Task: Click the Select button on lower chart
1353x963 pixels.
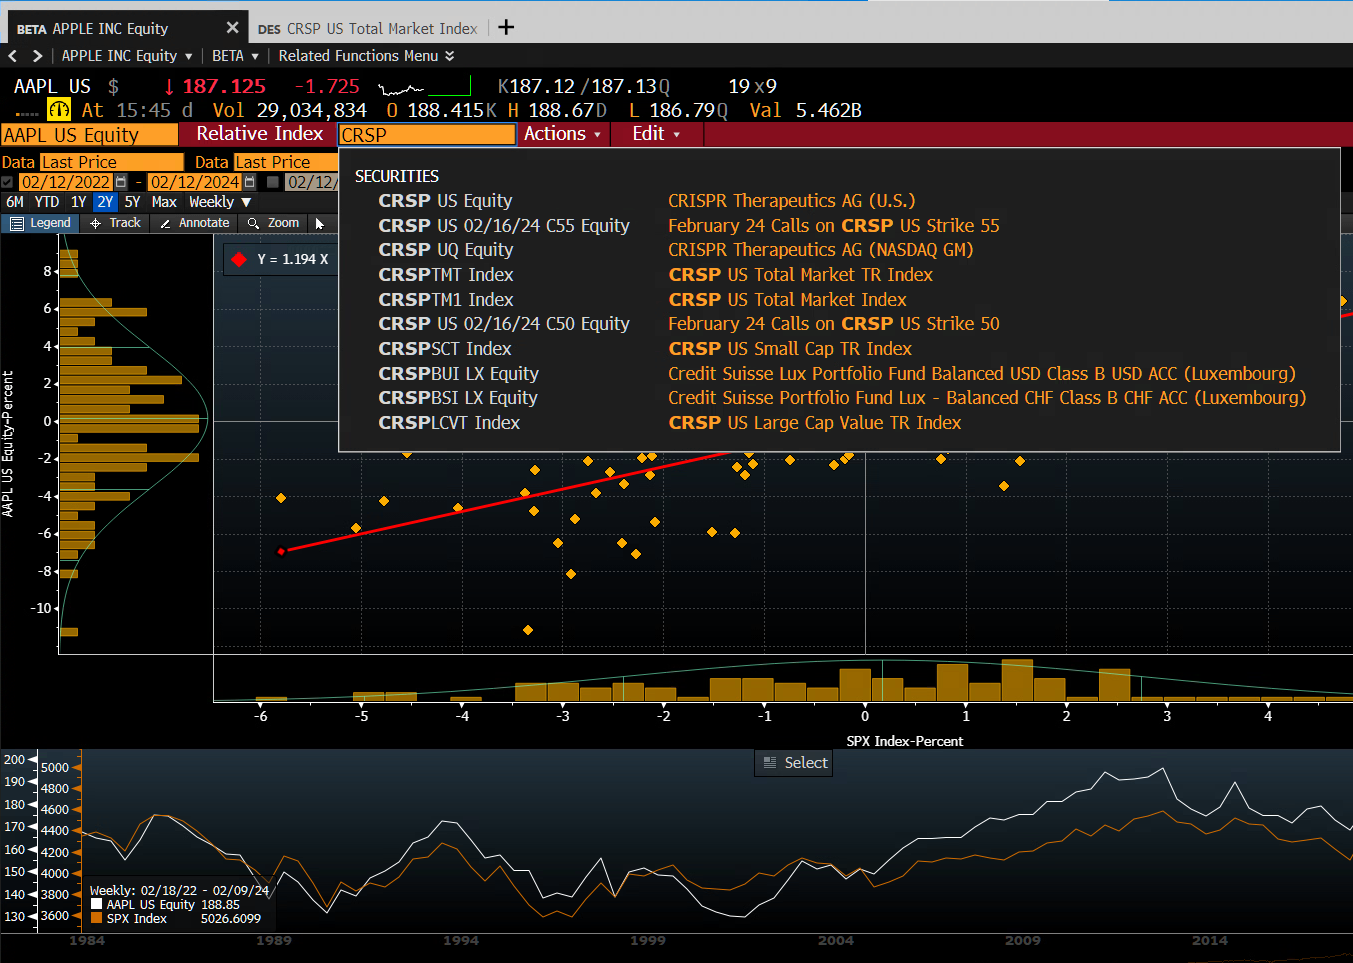Action: tap(794, 763)
